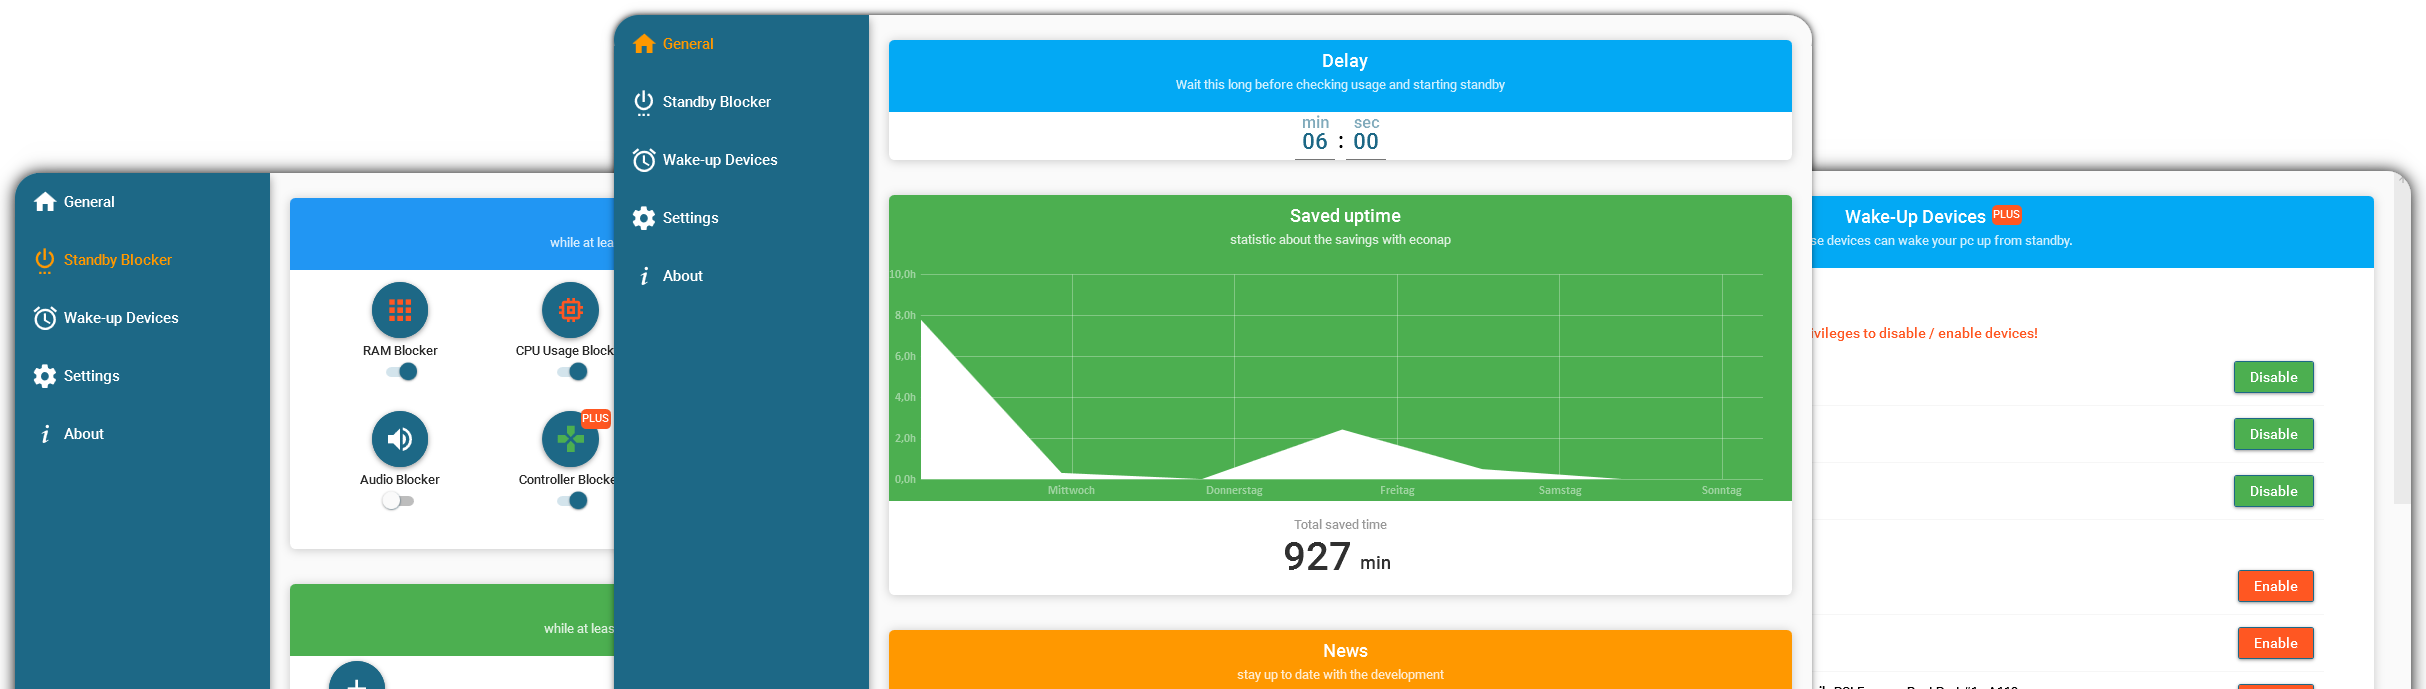Viewport: 2426px width, 689px height.
Task: Click the Donnerstag axis label
Action: [x=1234, y=490]
